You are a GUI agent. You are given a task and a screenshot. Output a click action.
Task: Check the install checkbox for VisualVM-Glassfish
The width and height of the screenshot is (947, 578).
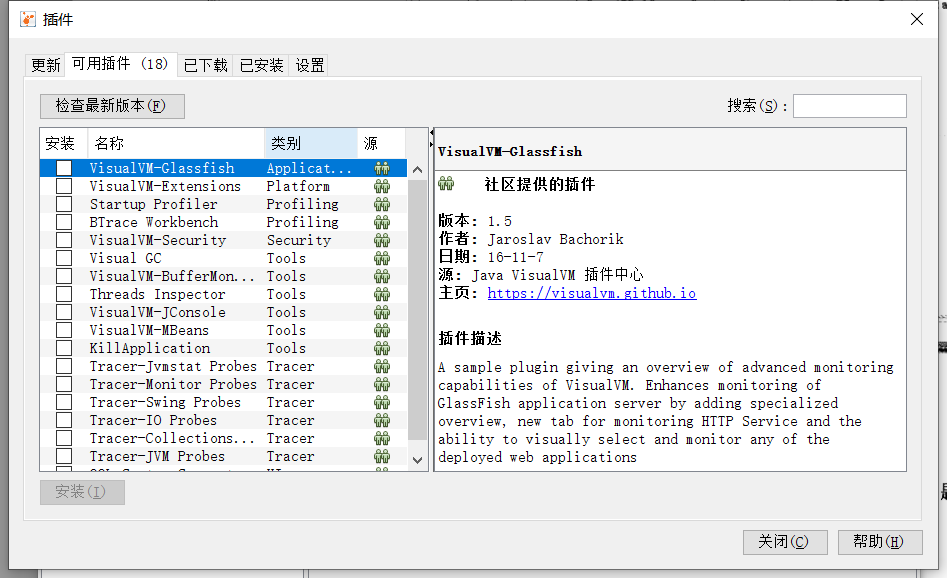point(63,167)
